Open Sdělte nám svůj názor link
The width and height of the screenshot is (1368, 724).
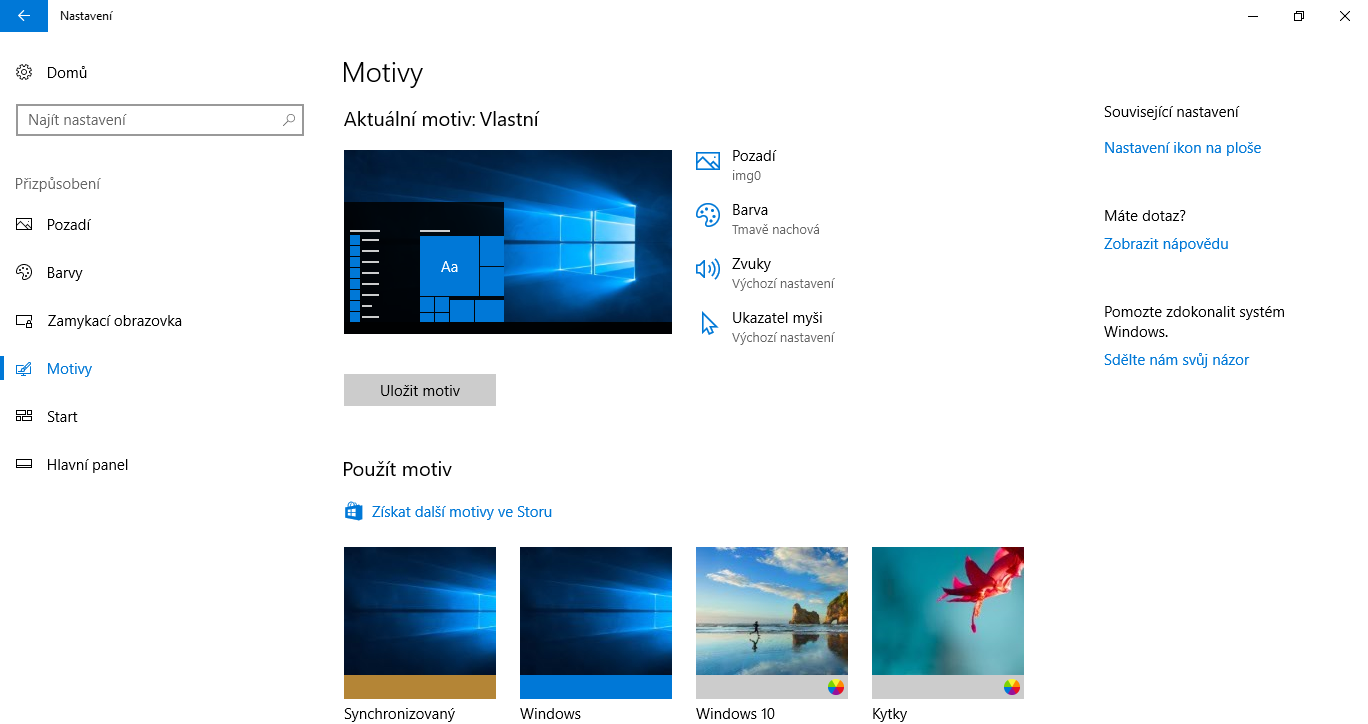(1176, 360)
